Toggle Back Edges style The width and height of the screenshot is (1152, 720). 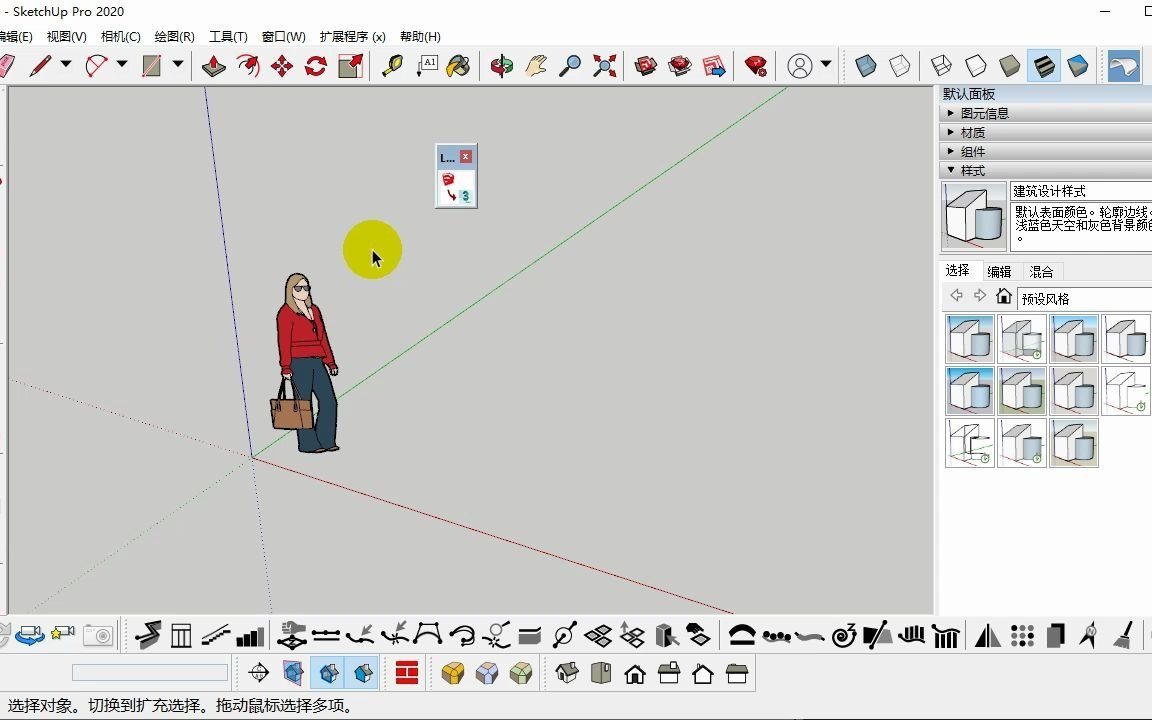900,66
